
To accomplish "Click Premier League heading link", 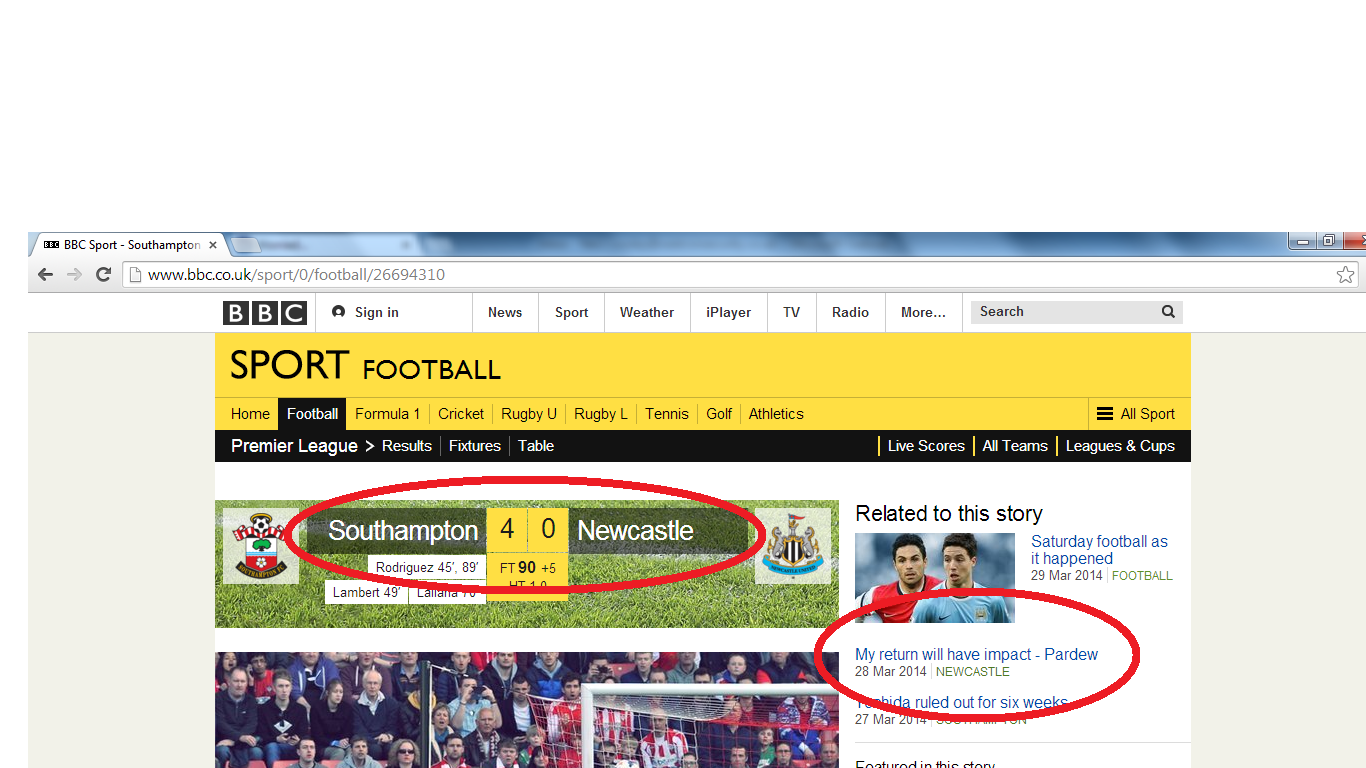I will click(x=294, y=446).
